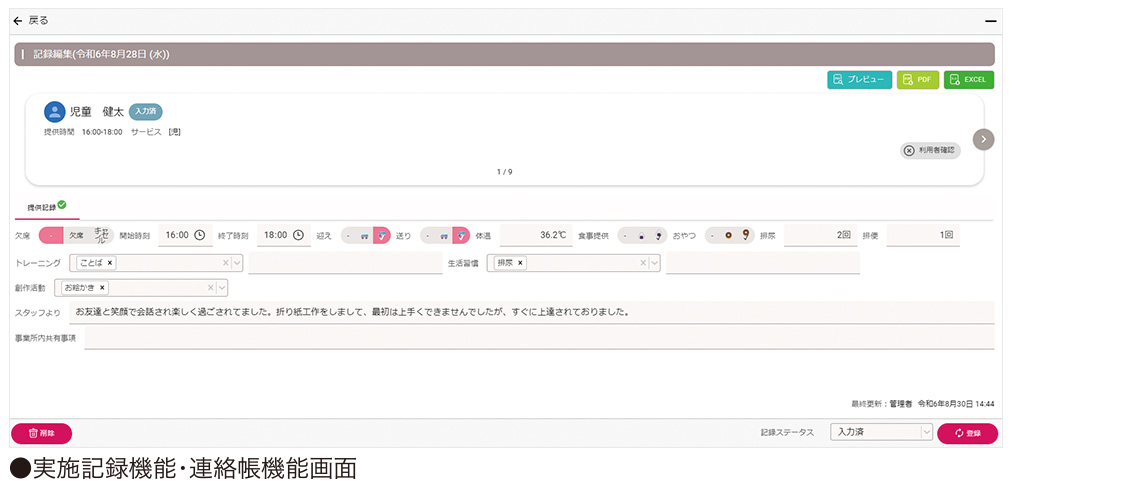1121x481 pixels.
Task: Click the 児童 健太 user avatar icon
Action: (54, 111)
